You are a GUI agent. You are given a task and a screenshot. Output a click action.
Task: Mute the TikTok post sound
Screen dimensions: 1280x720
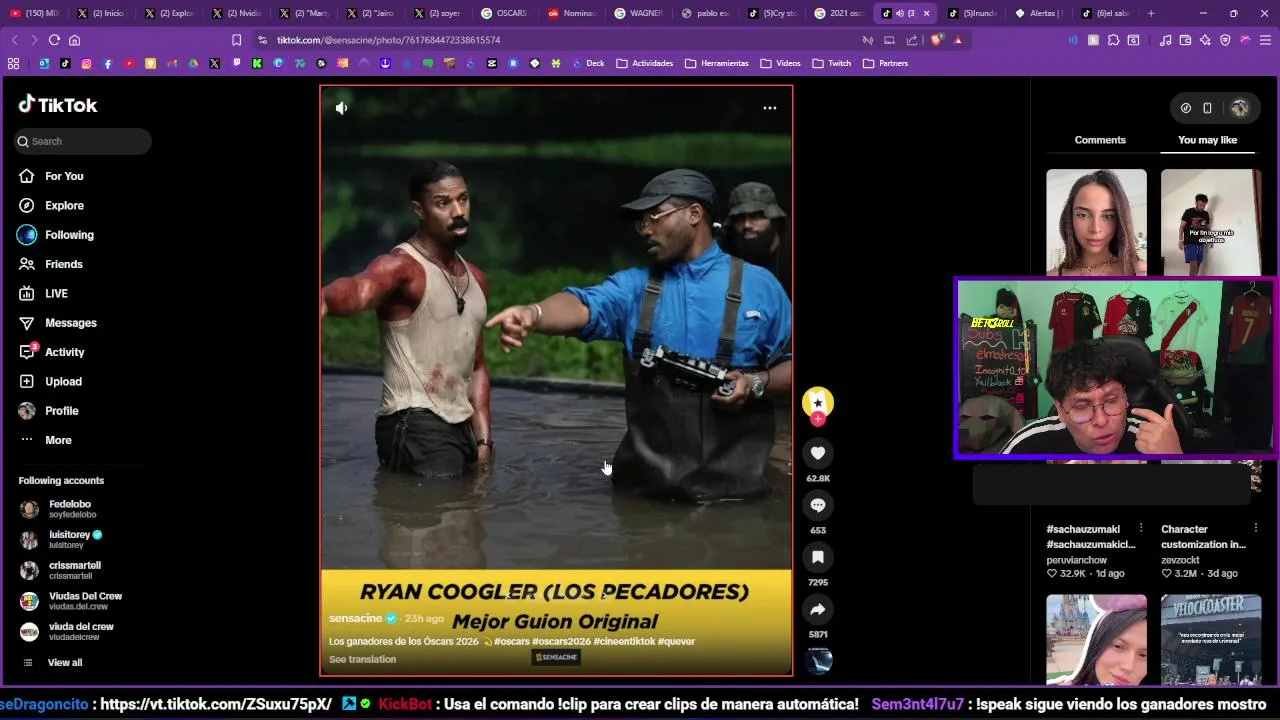coord(341,108)
